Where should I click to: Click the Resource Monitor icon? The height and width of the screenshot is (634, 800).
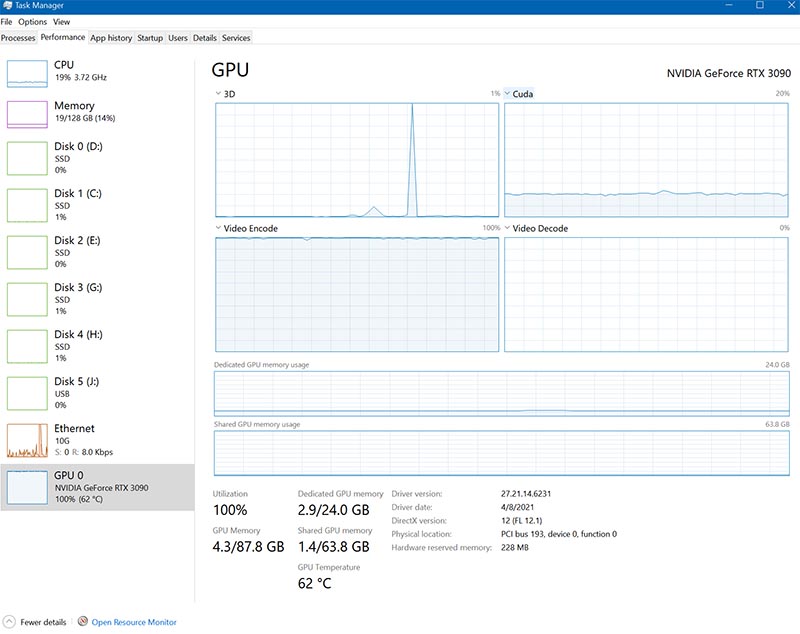click(83, 621)
